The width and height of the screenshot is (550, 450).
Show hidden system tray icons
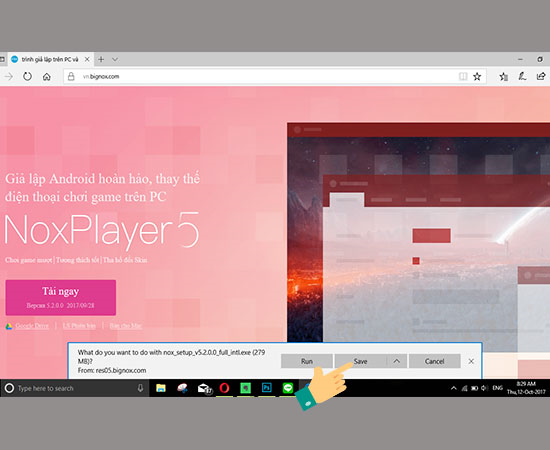(454, 388)
